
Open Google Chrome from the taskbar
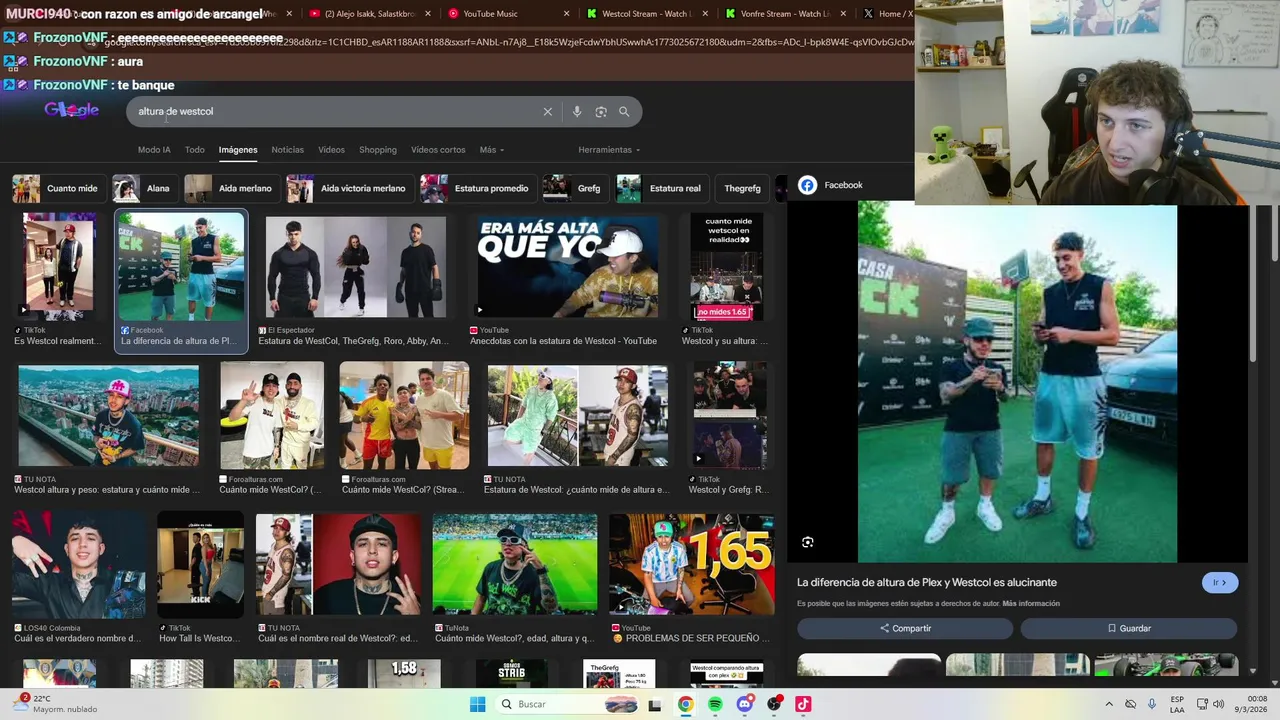tap(685, 704)
